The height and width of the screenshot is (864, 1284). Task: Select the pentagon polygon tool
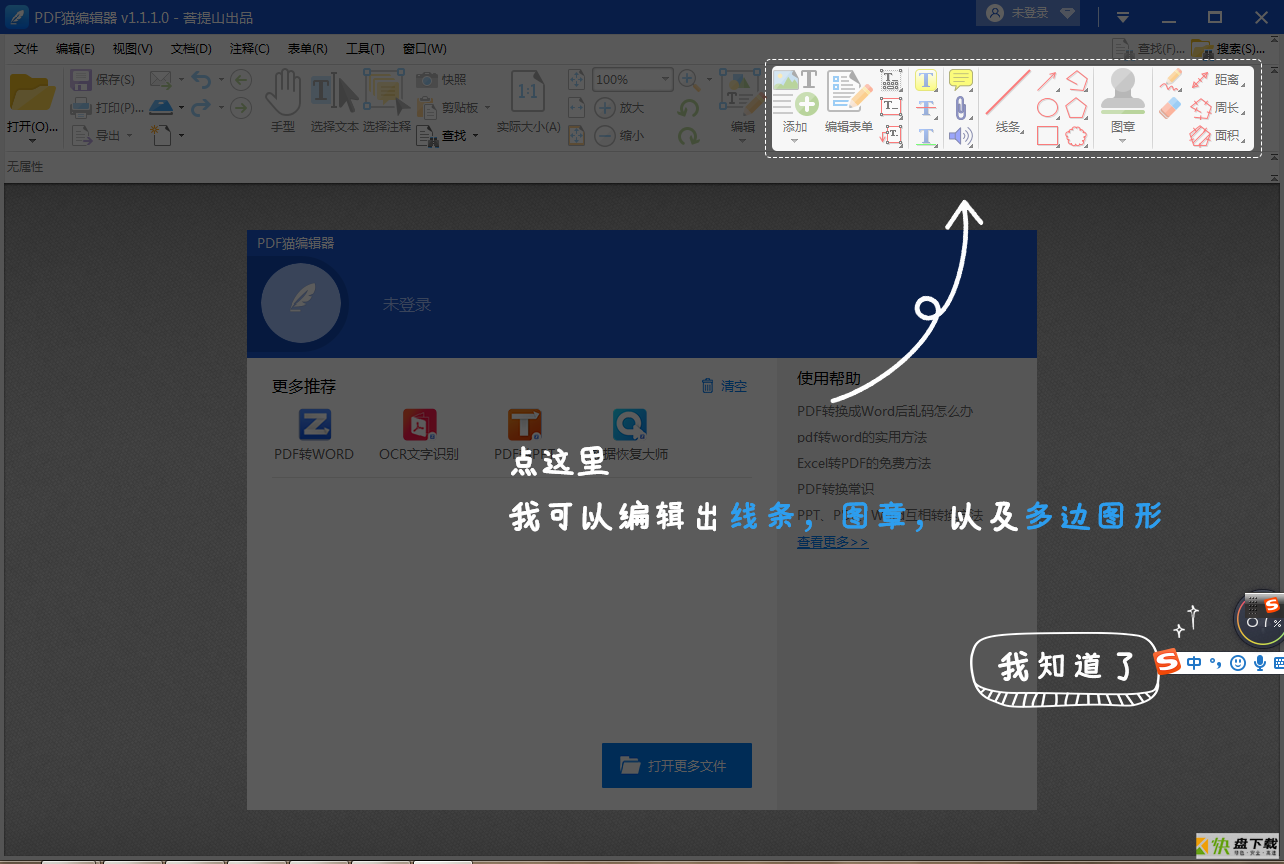(1076, 108)
